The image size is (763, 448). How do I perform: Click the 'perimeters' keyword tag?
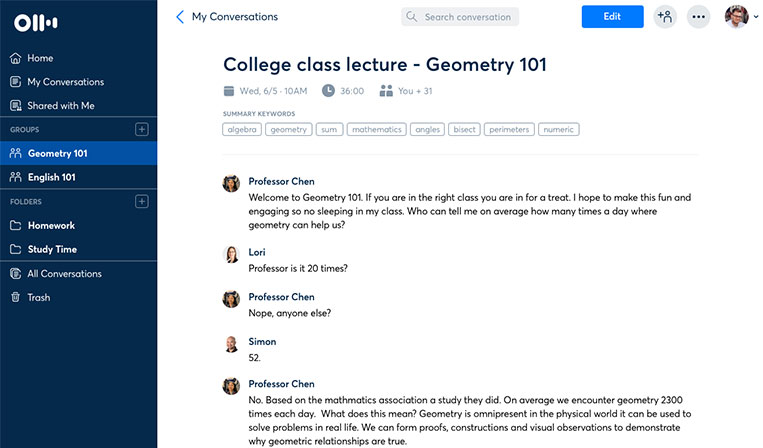509,129
